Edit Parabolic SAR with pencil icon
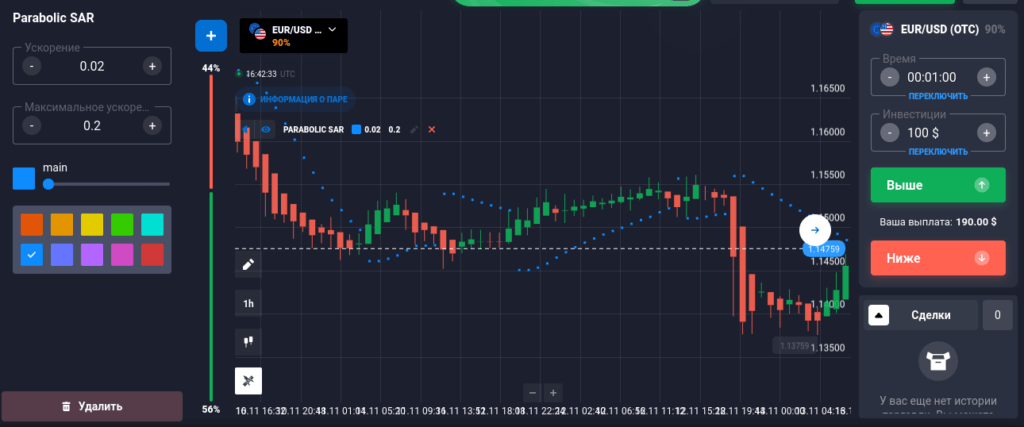 tap(414, 130)
